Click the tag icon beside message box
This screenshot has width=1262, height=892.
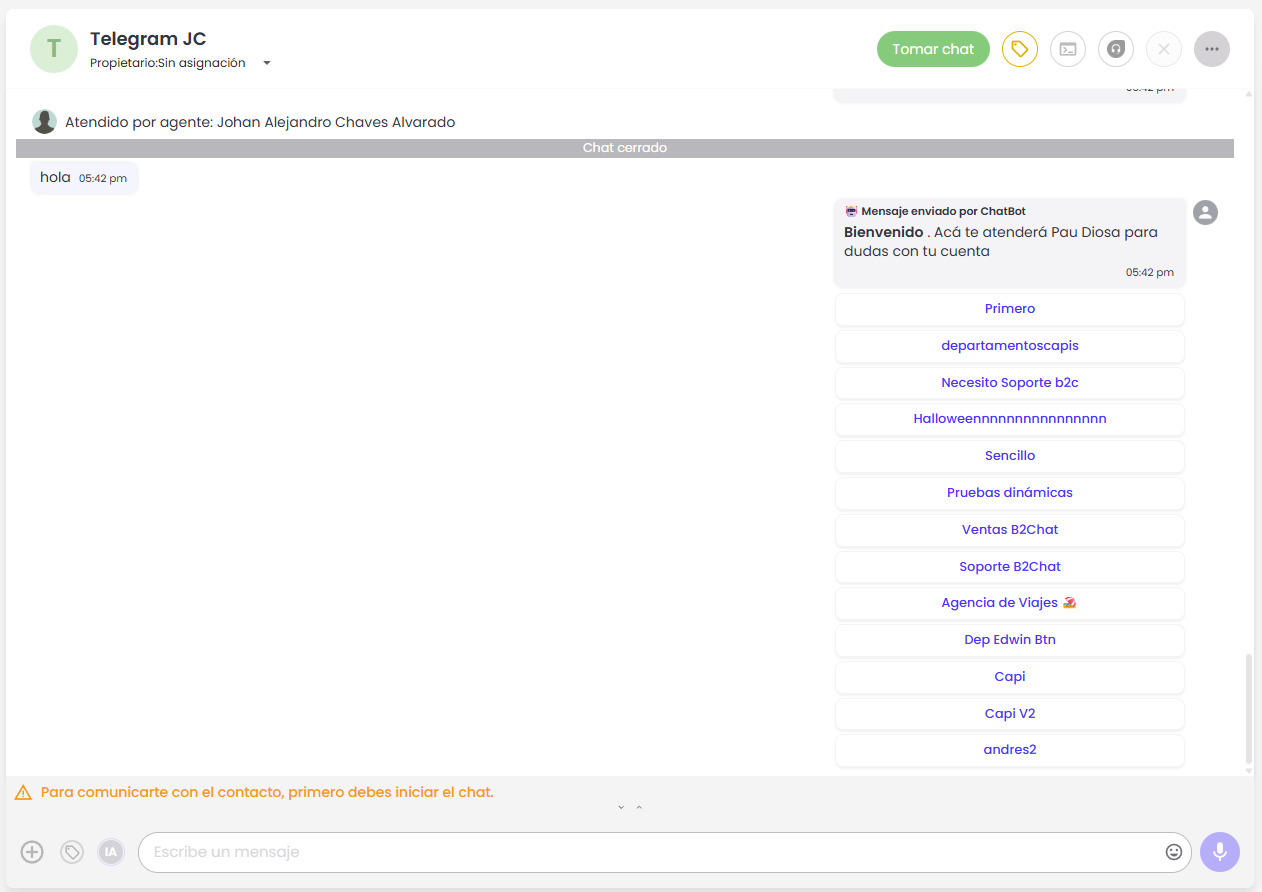click(72, 852)
